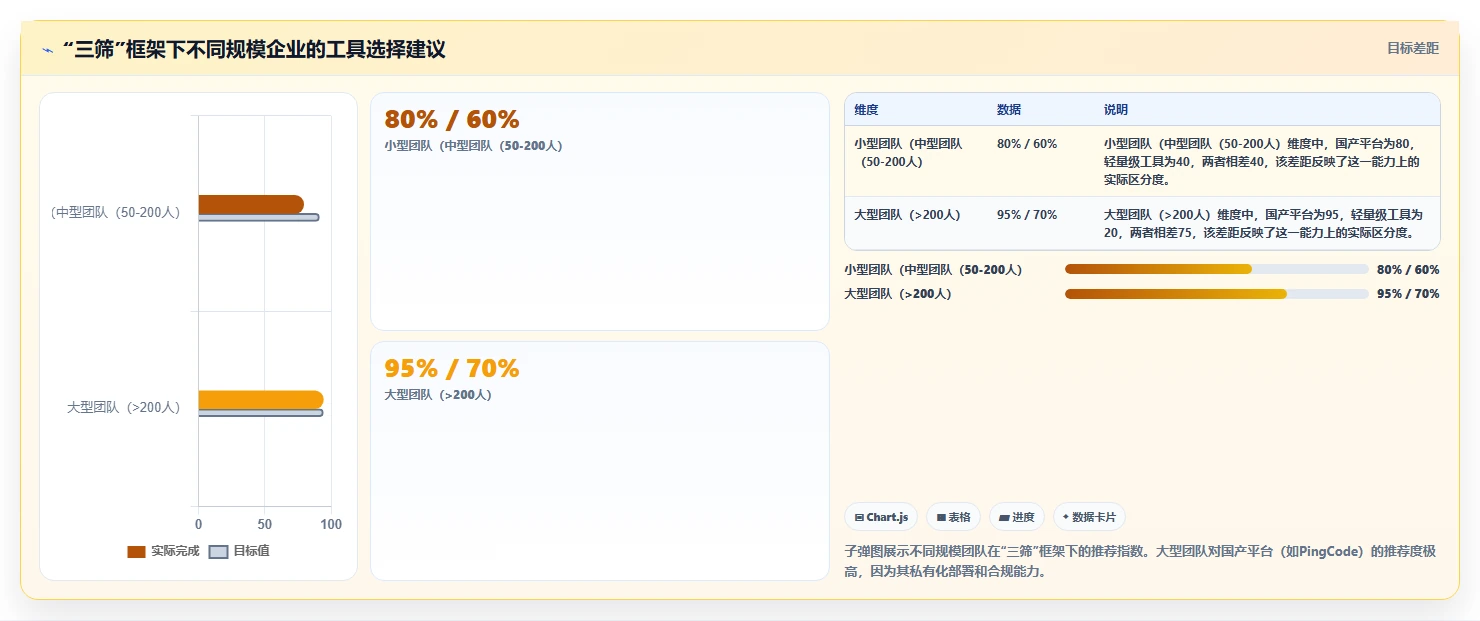1480x621 pixels.
Task: Click the 数据卡片 chip
Action: tap(1089, 517)
